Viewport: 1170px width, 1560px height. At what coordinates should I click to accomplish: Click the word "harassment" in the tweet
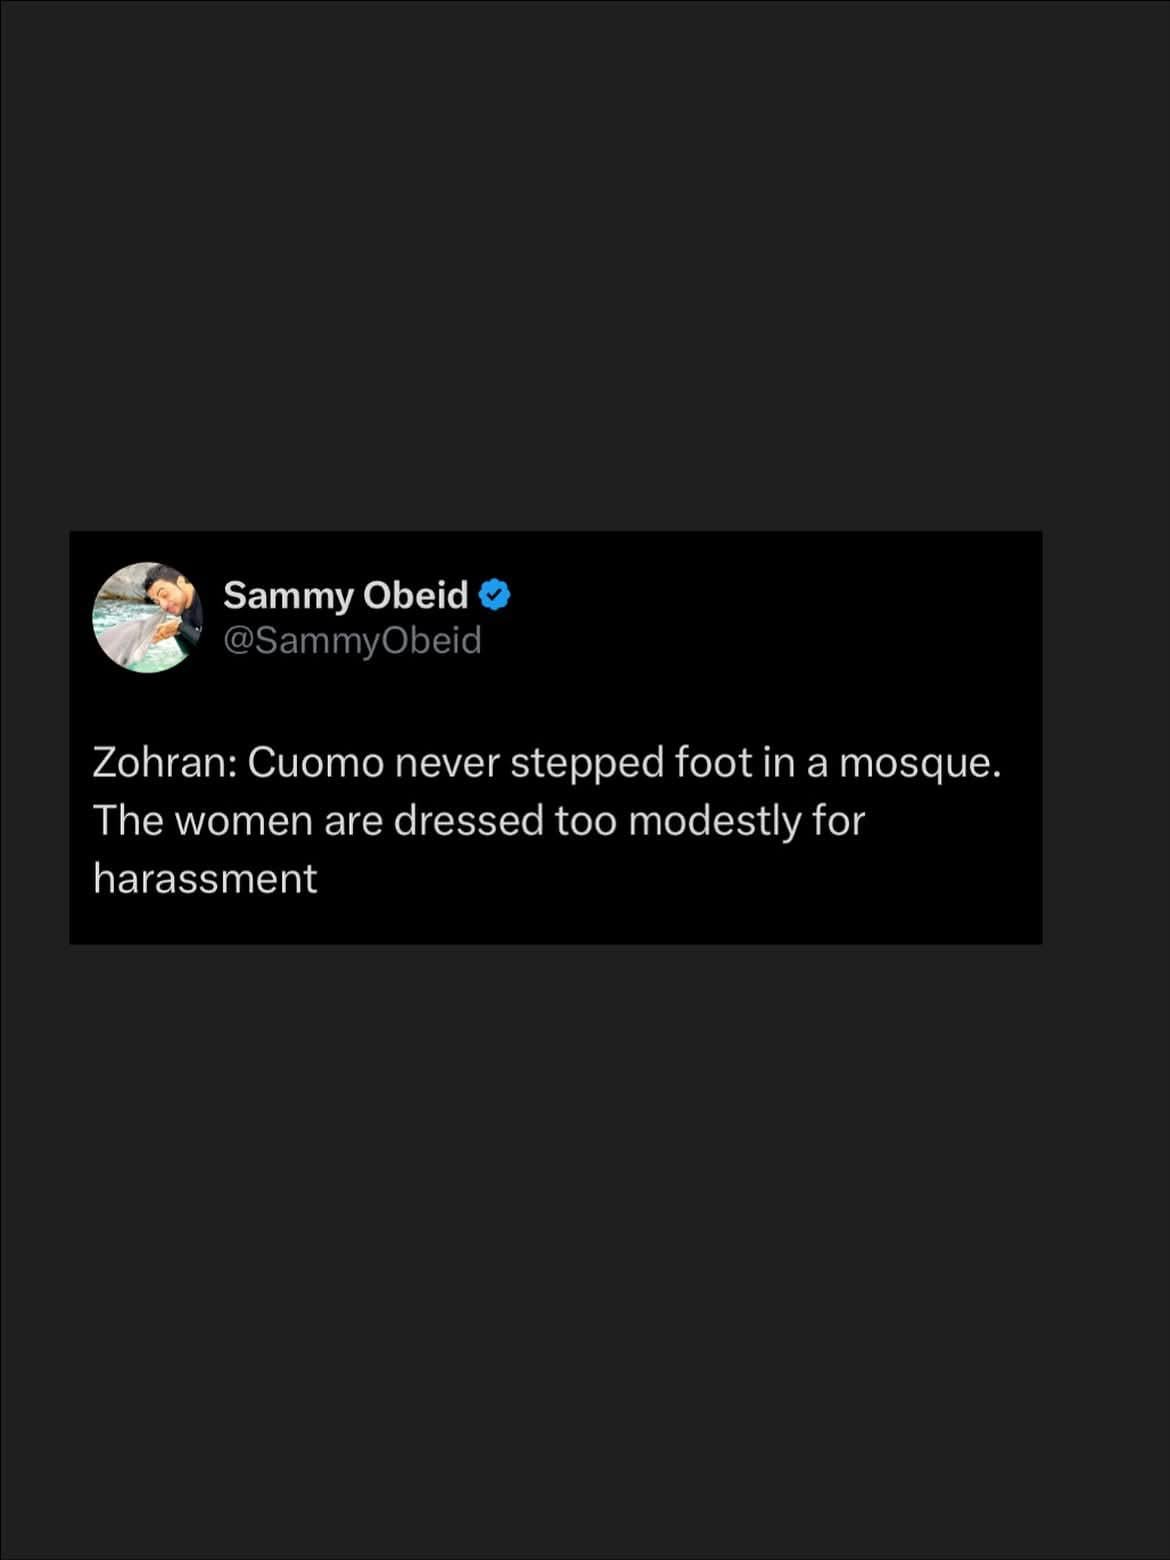[205, 879]
